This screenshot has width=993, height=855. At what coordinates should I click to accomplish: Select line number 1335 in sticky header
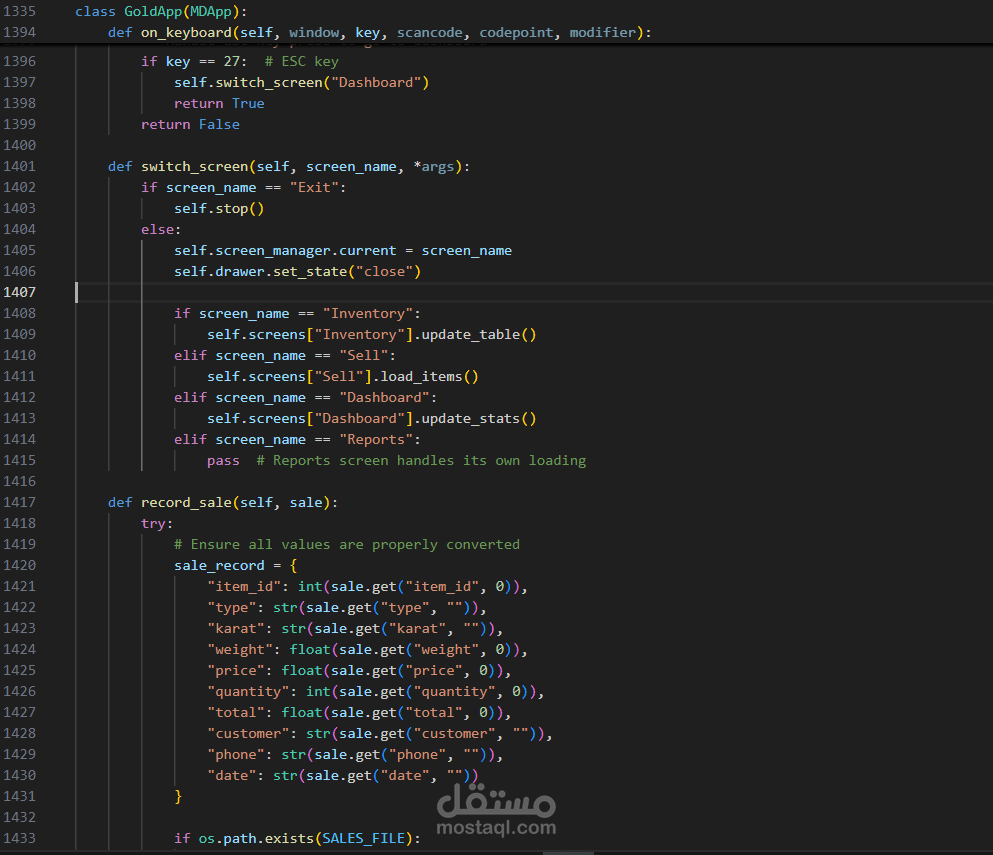point(20,11)
